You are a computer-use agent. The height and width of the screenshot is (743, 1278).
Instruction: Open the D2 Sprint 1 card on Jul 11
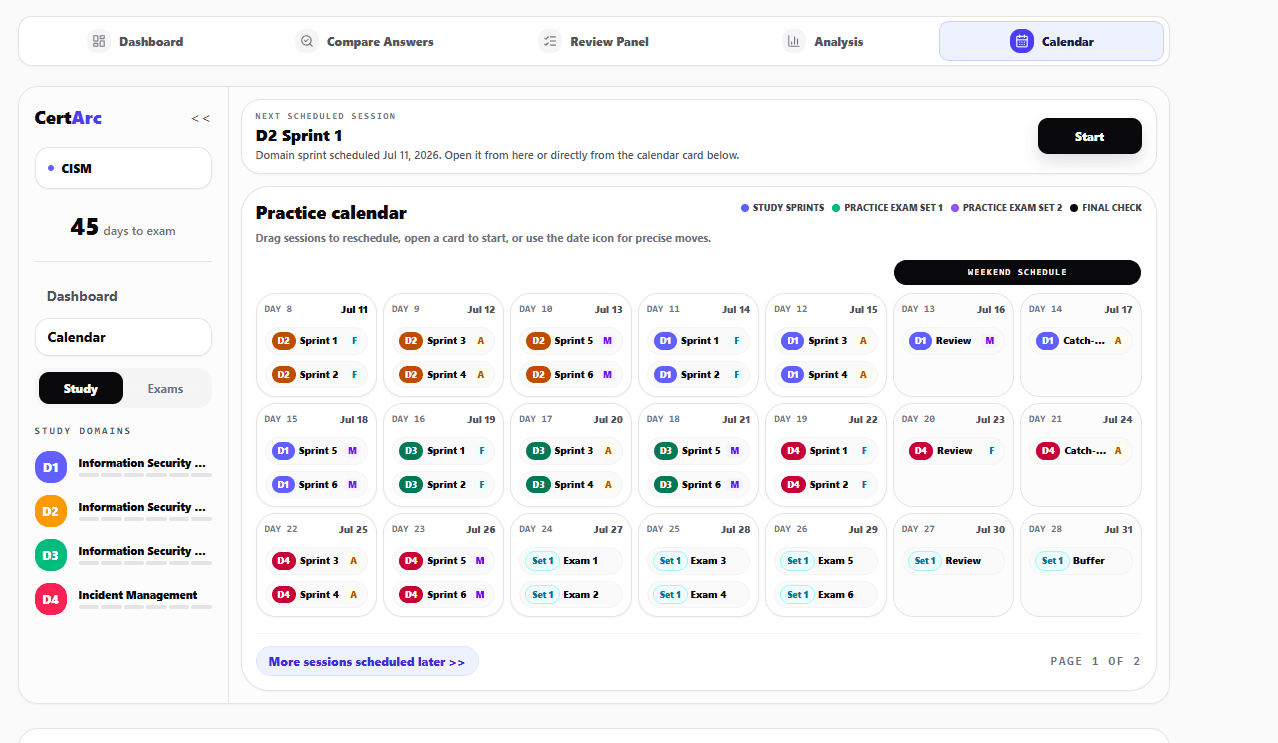click(x=316, y=341)
